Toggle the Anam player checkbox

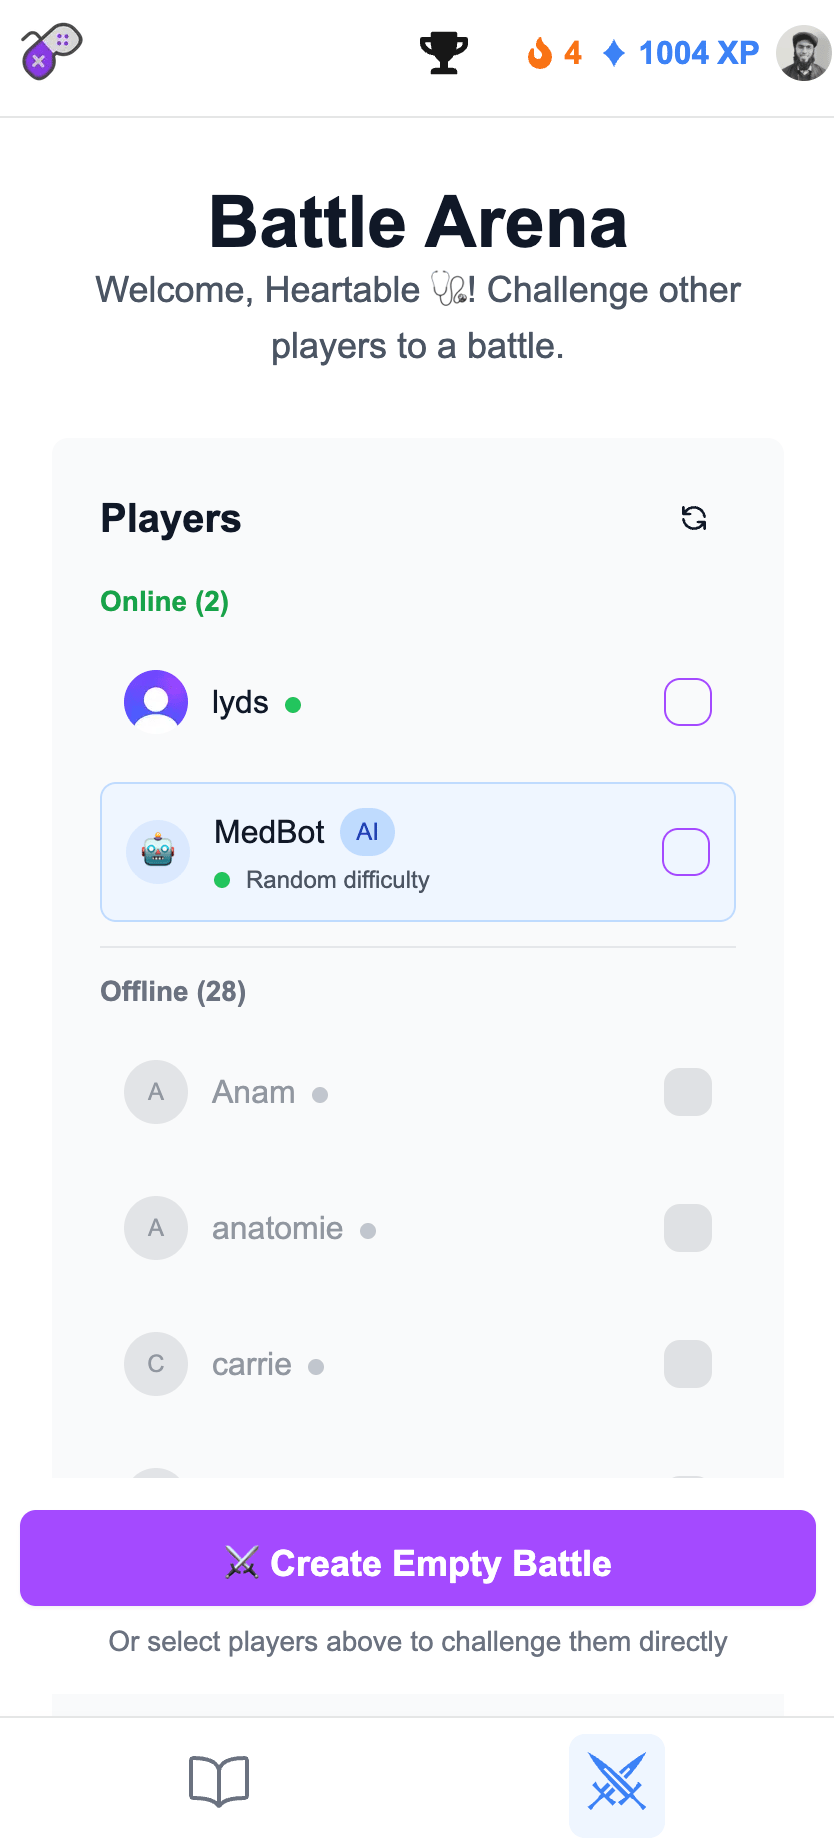pos(688,1092)
